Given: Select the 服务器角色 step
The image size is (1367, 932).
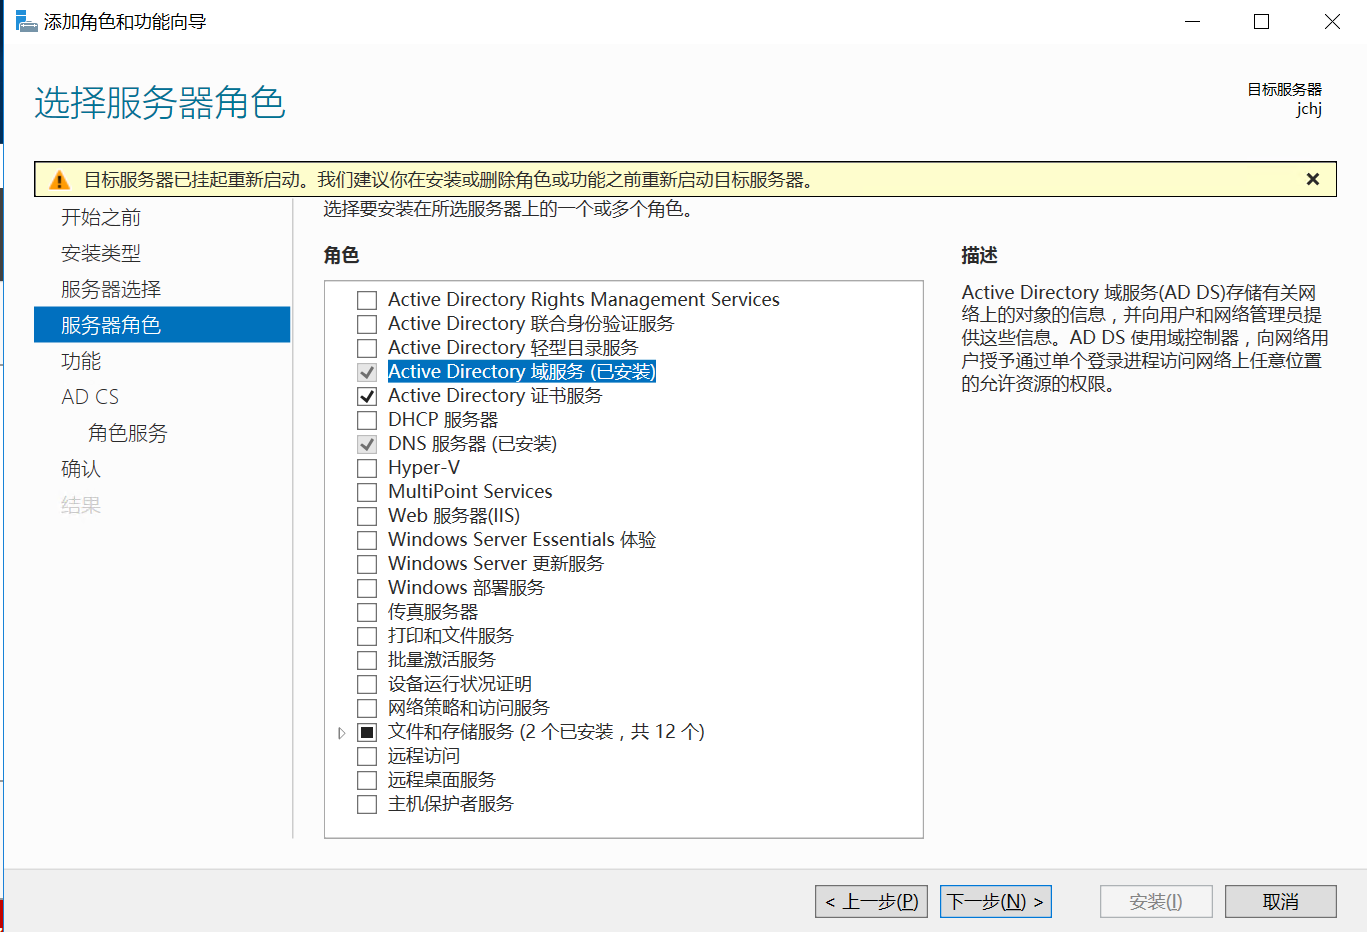Looking at the screenshot, I should point(162,325).
